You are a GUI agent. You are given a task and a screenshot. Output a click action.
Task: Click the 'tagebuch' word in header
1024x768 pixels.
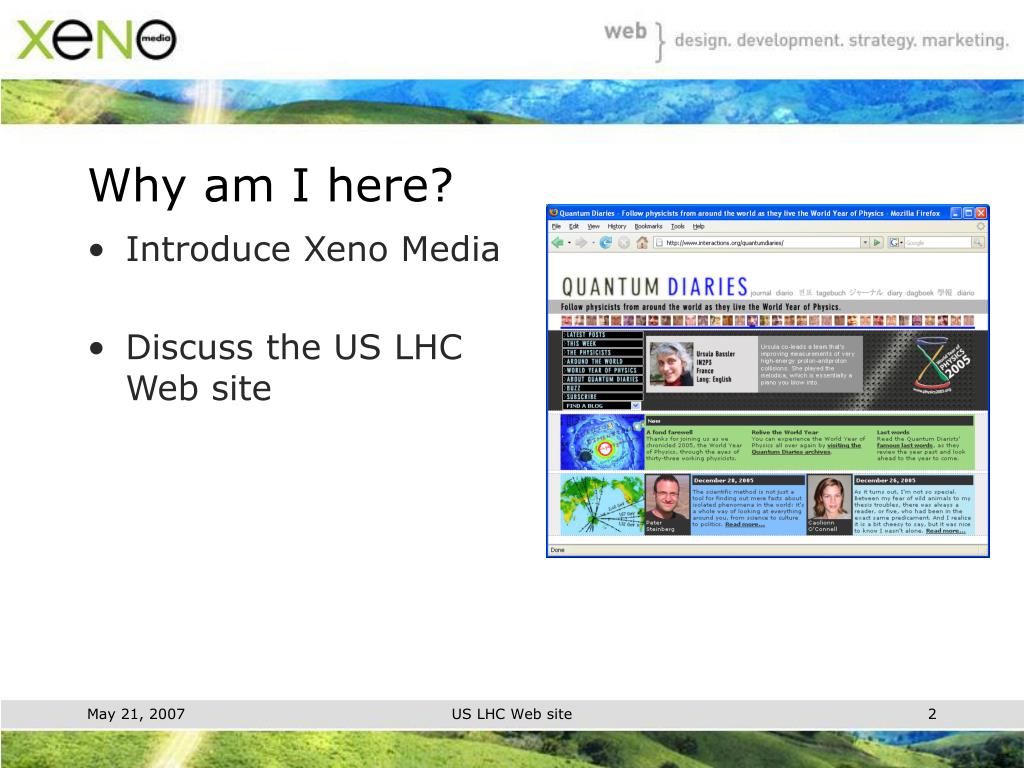pos(830,293)
